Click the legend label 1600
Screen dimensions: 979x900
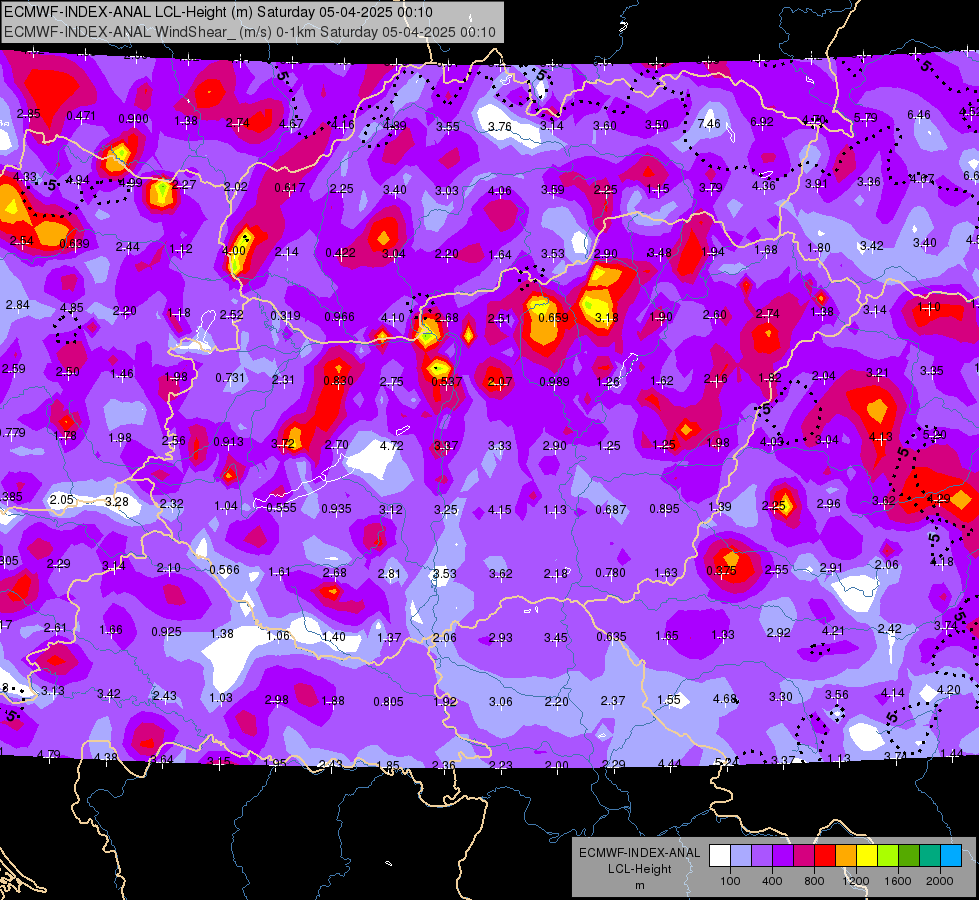tap(898, 881)
